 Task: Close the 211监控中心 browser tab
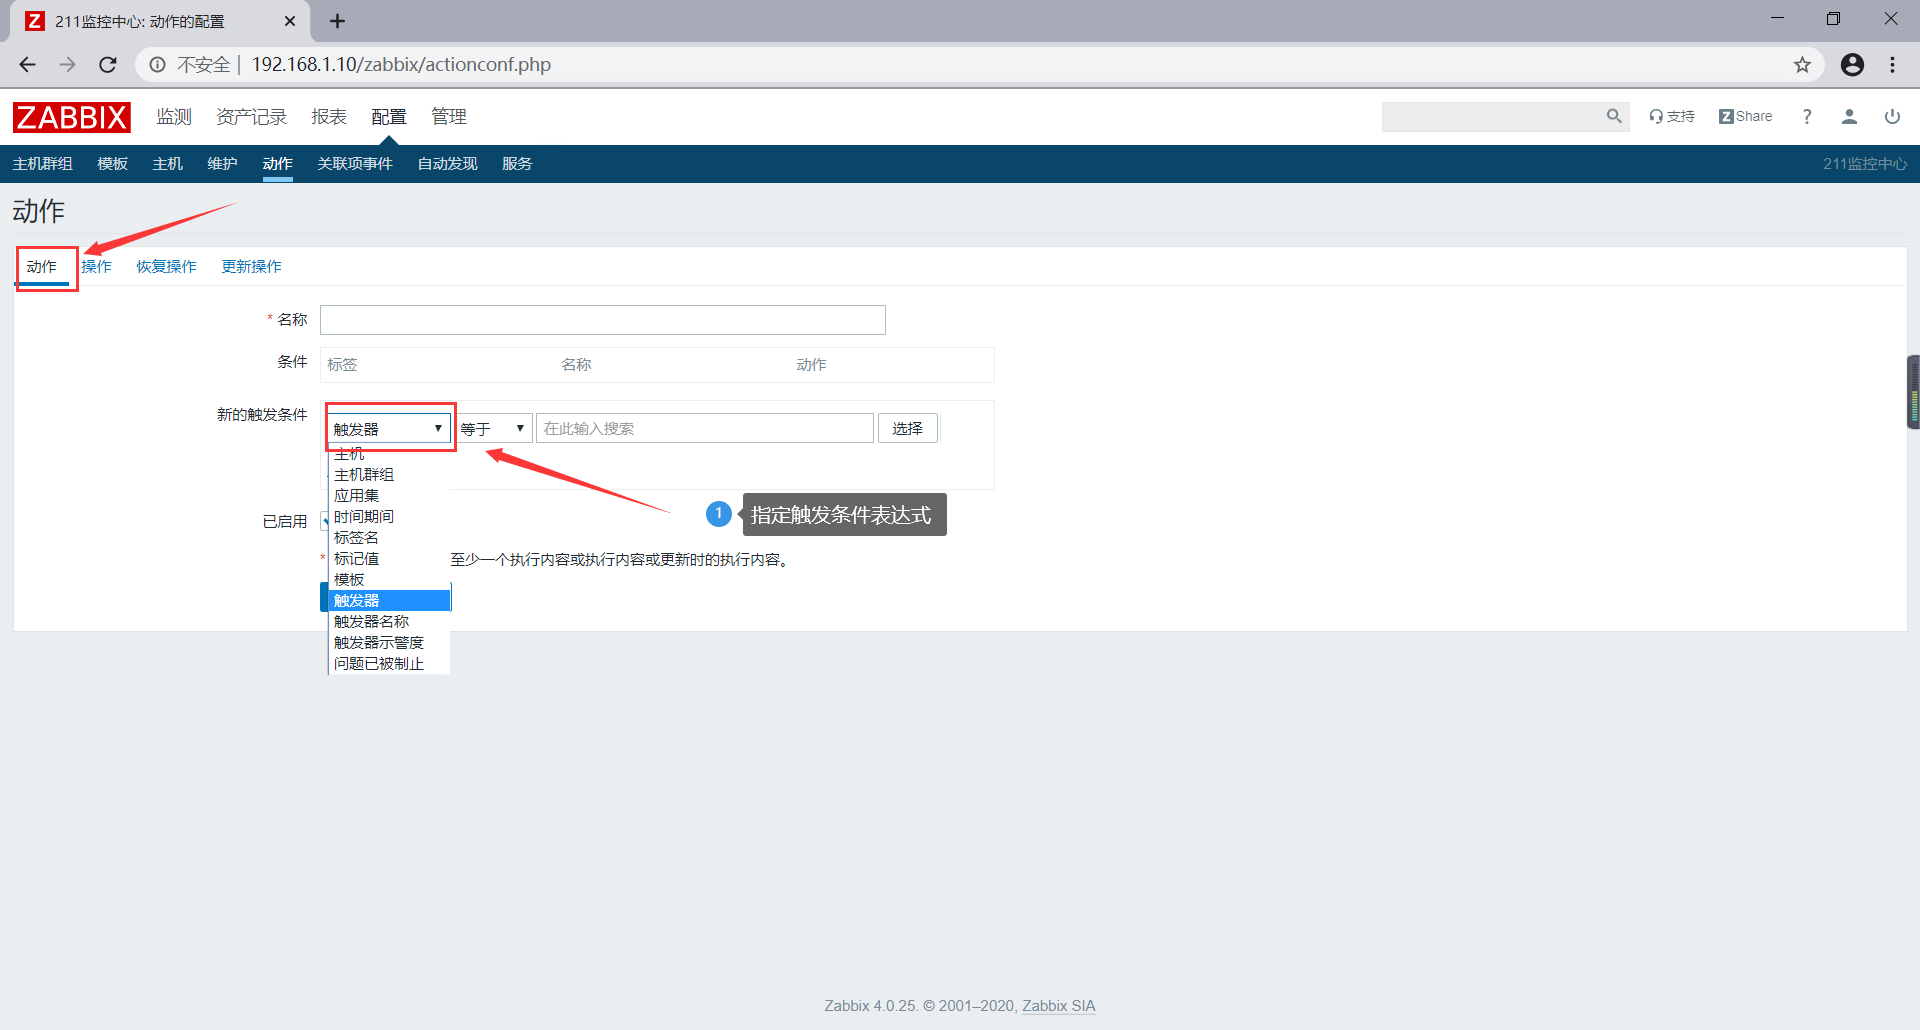(x=290, y=21)
